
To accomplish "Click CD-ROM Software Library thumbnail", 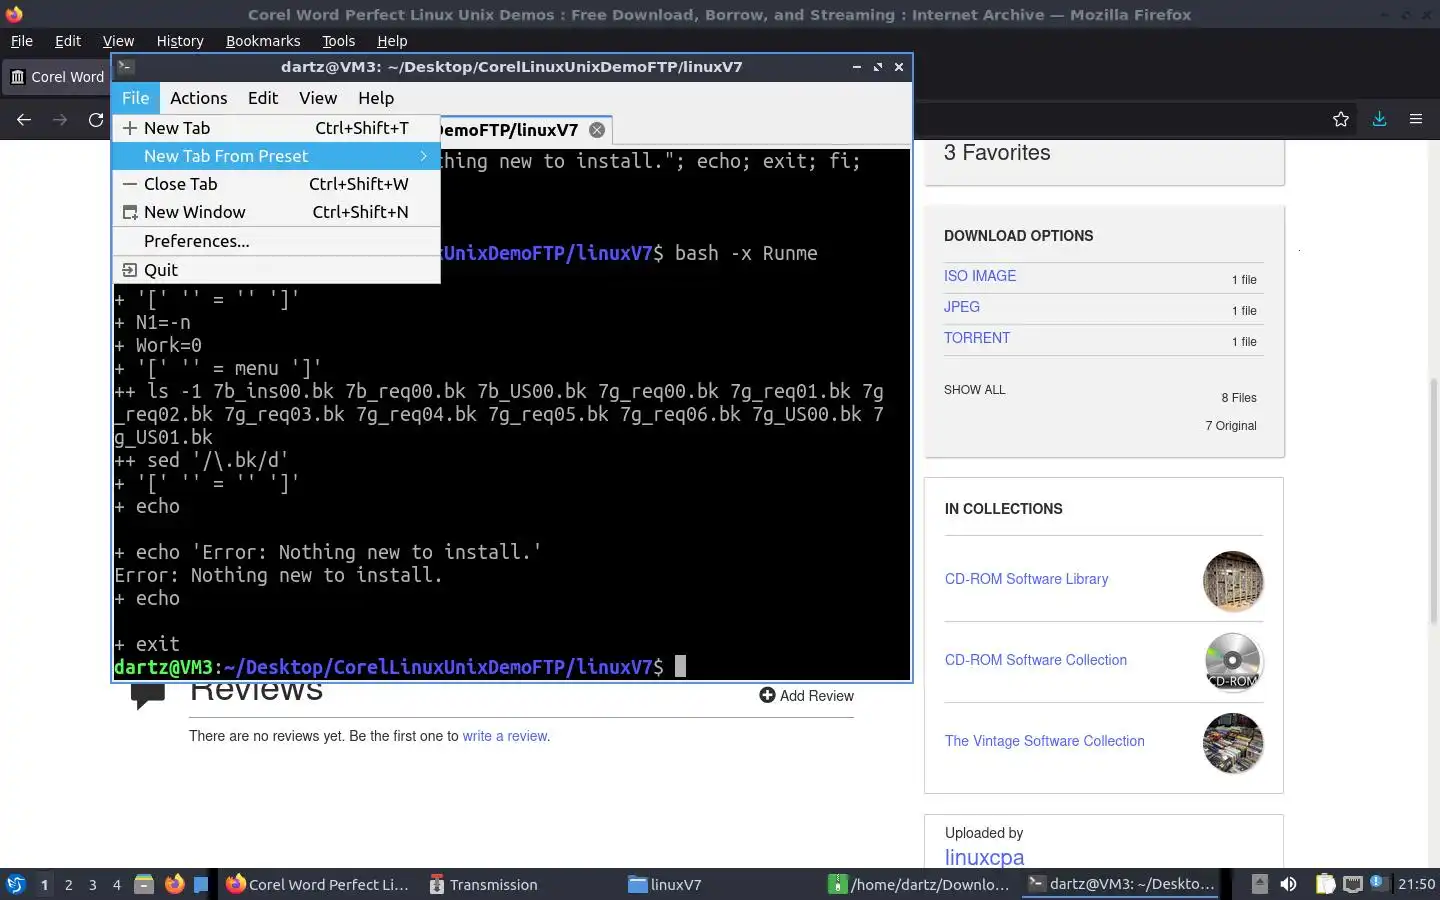I will [x=1233, y=581].
